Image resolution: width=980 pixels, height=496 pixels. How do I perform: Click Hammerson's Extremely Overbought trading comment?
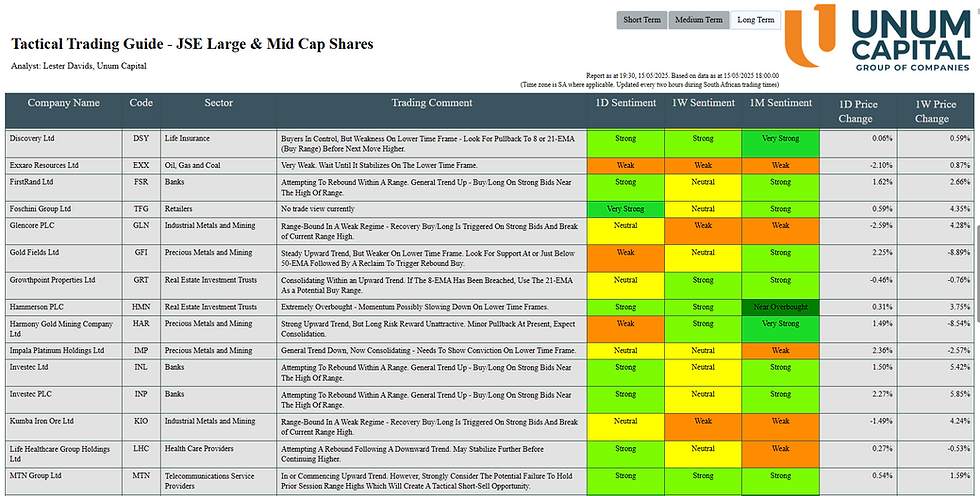click(x=414, y=307)
